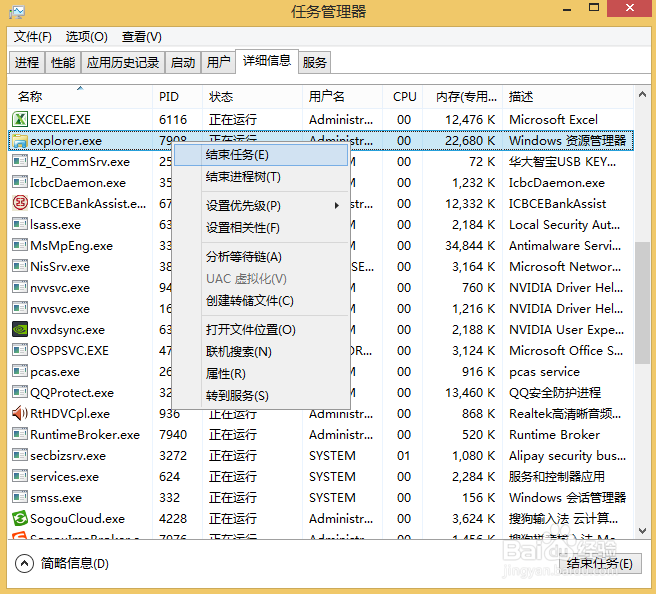Screen dimensions: 656x594
Task: Click the services.exe process icon
Action: coord(20,476)
